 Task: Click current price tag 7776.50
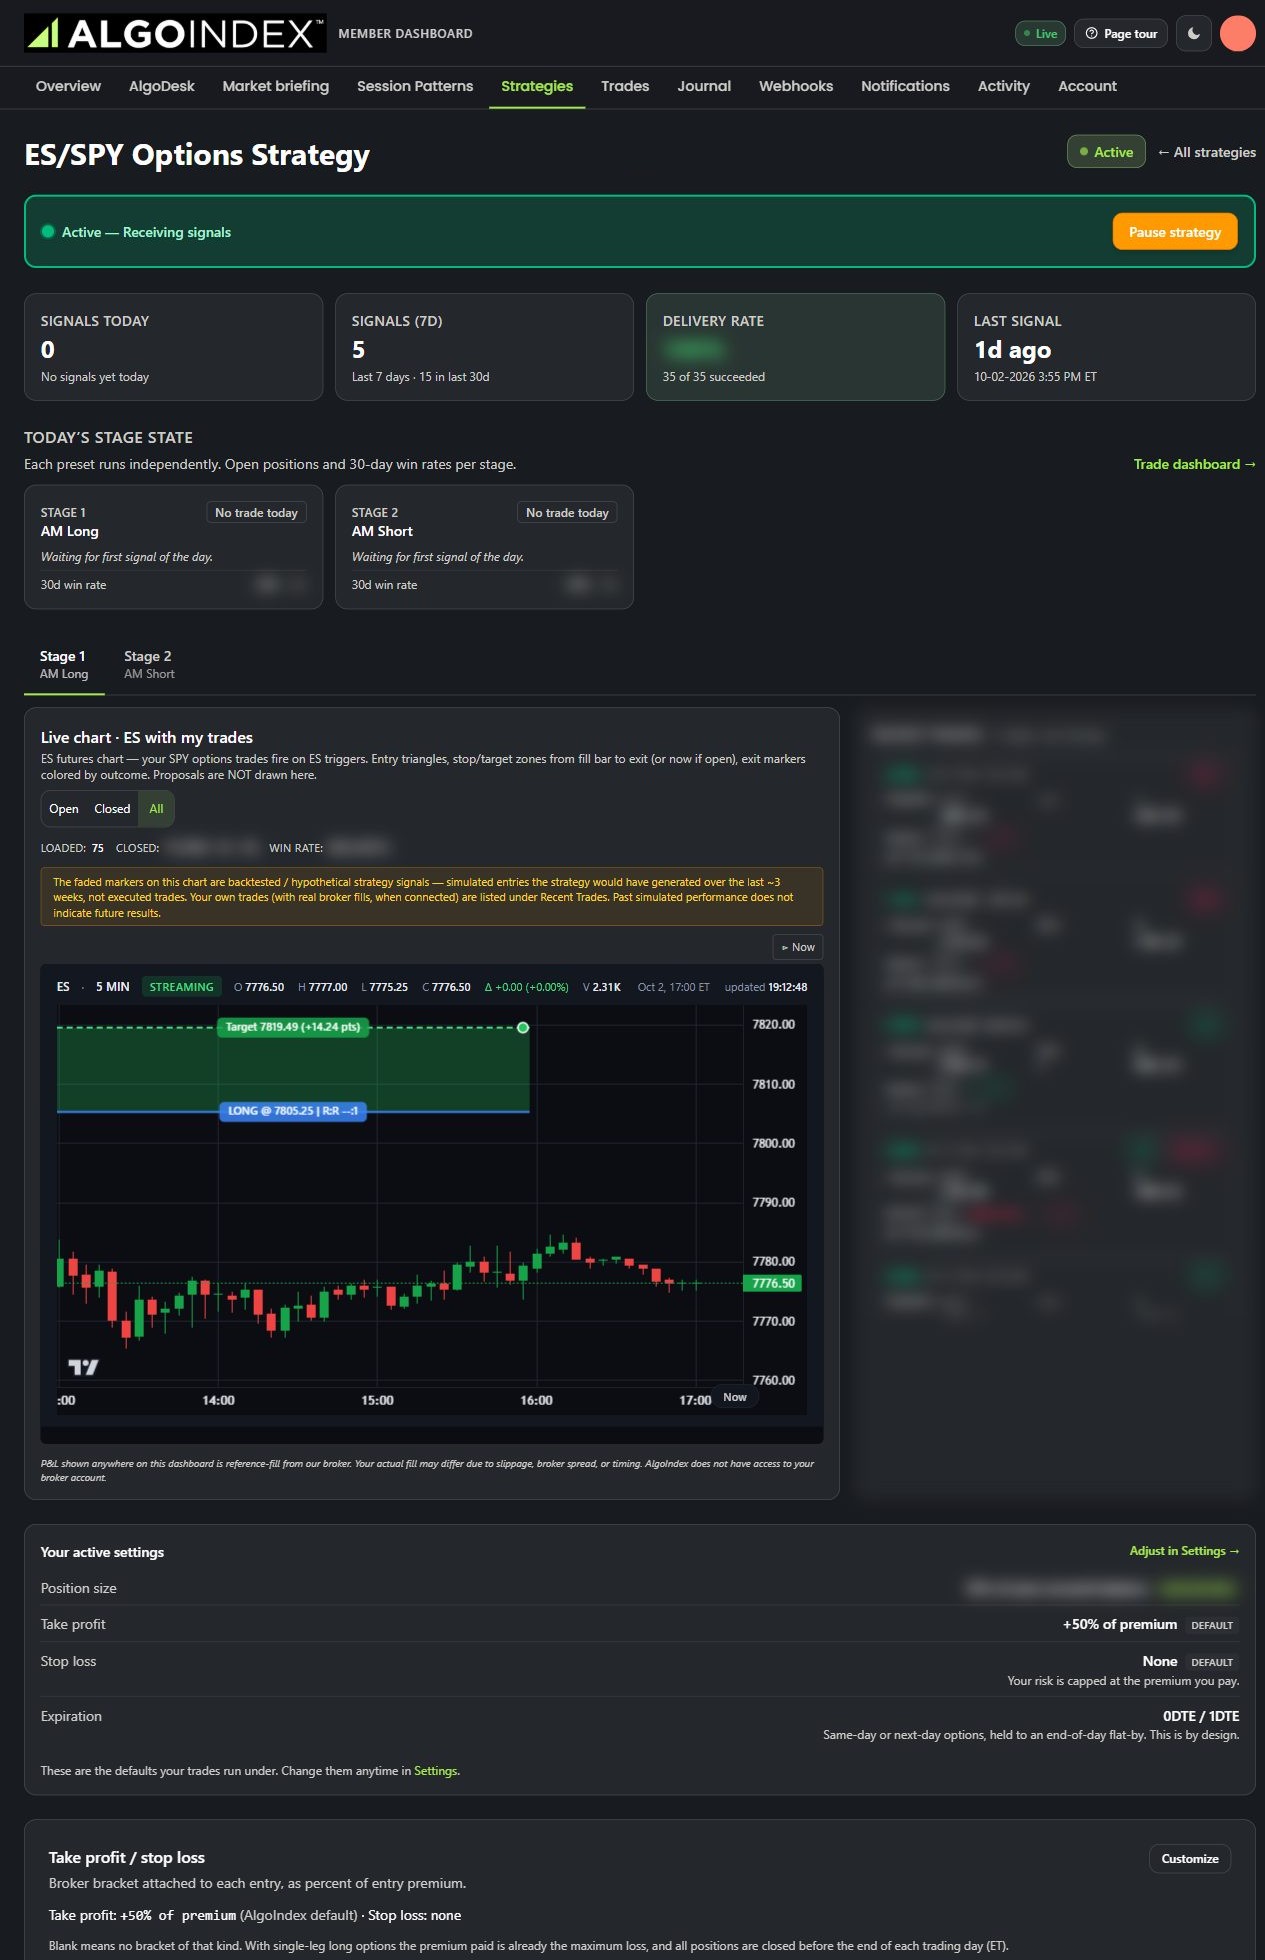pos(773,1283)
